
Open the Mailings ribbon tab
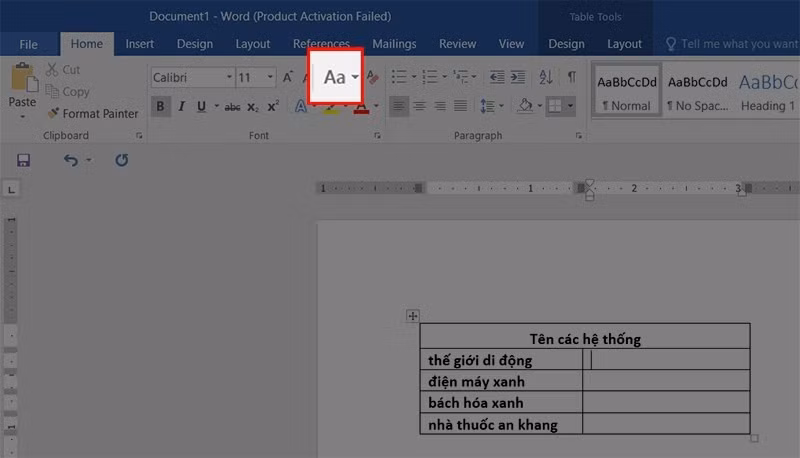(394, 44)
